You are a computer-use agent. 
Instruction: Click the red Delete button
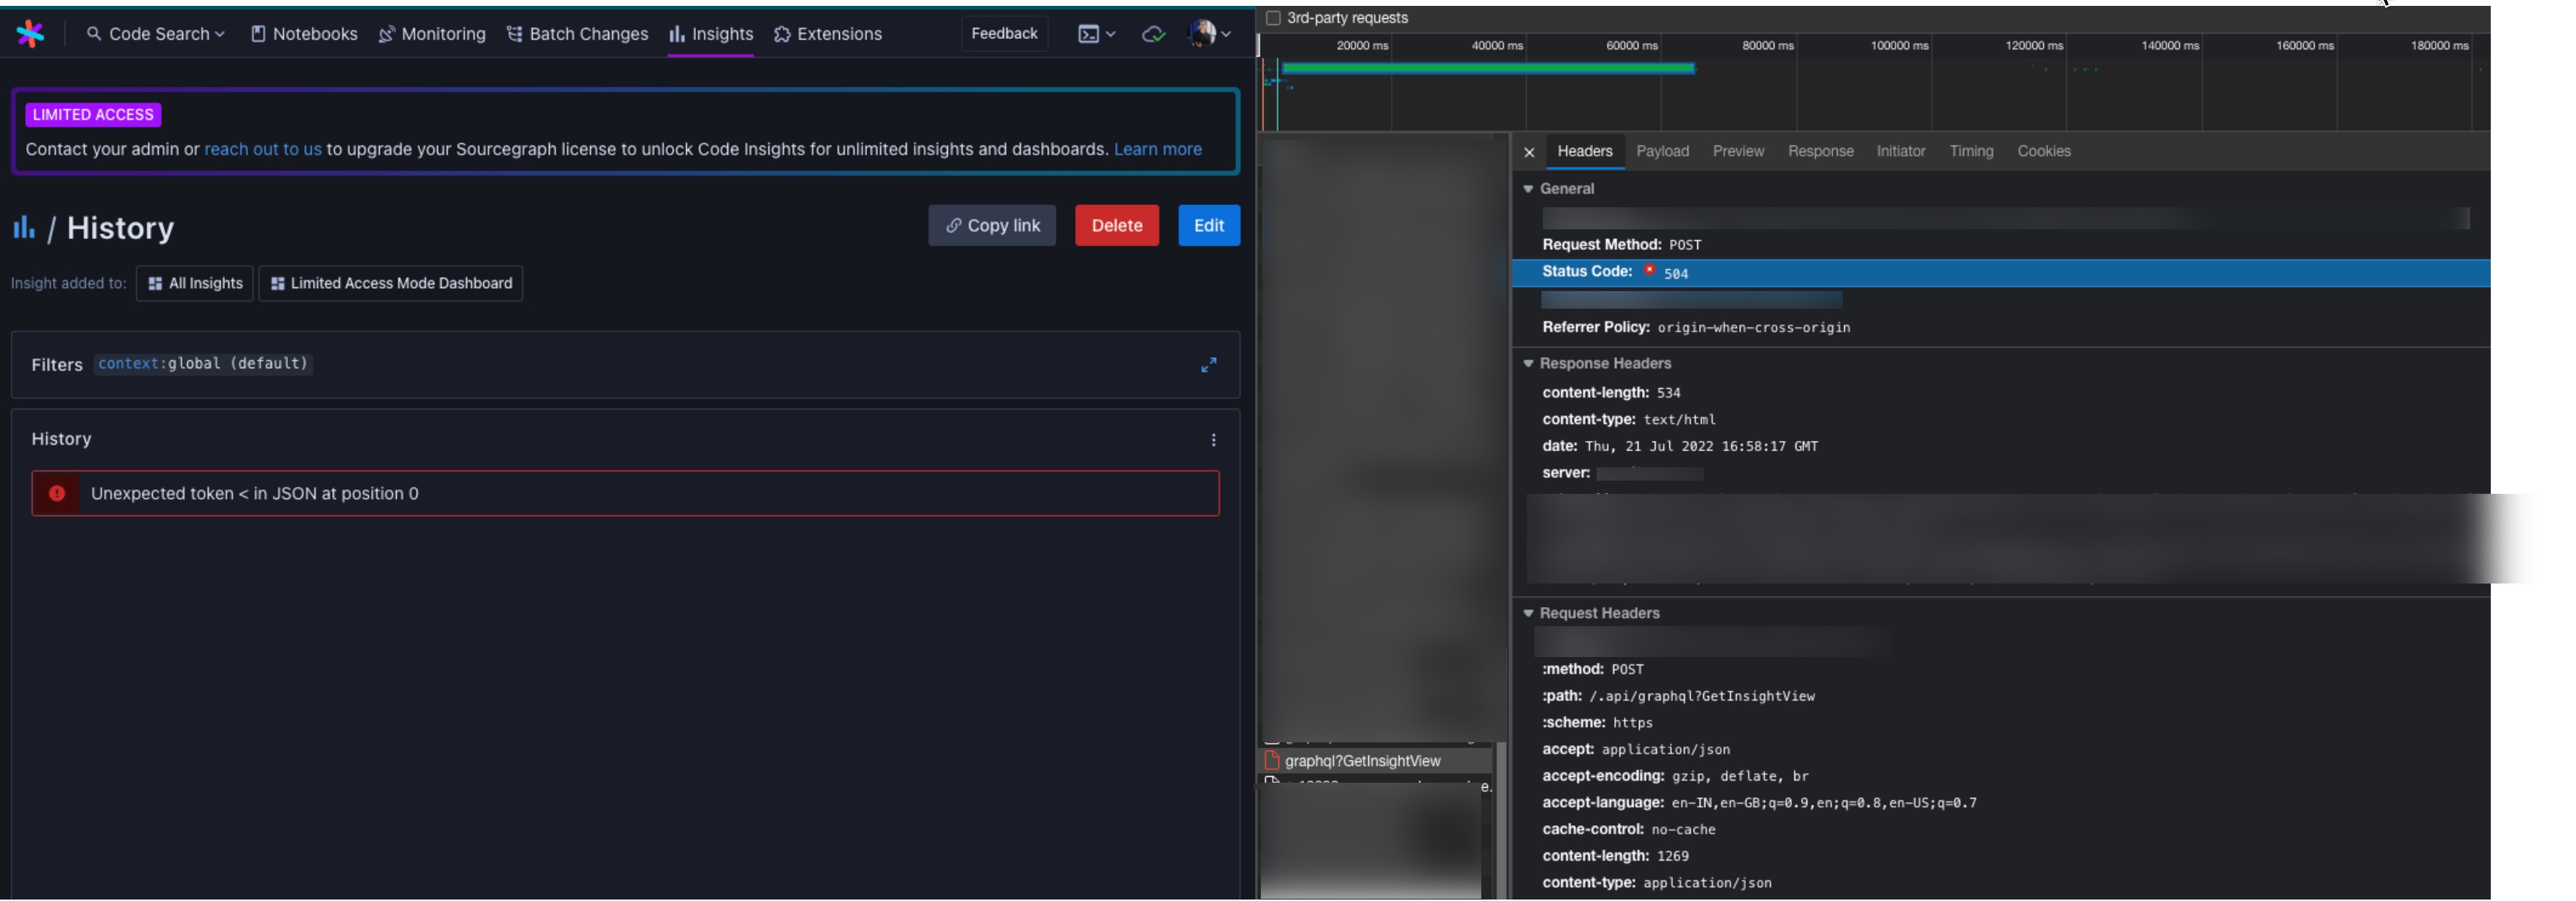pos(1116,226)
